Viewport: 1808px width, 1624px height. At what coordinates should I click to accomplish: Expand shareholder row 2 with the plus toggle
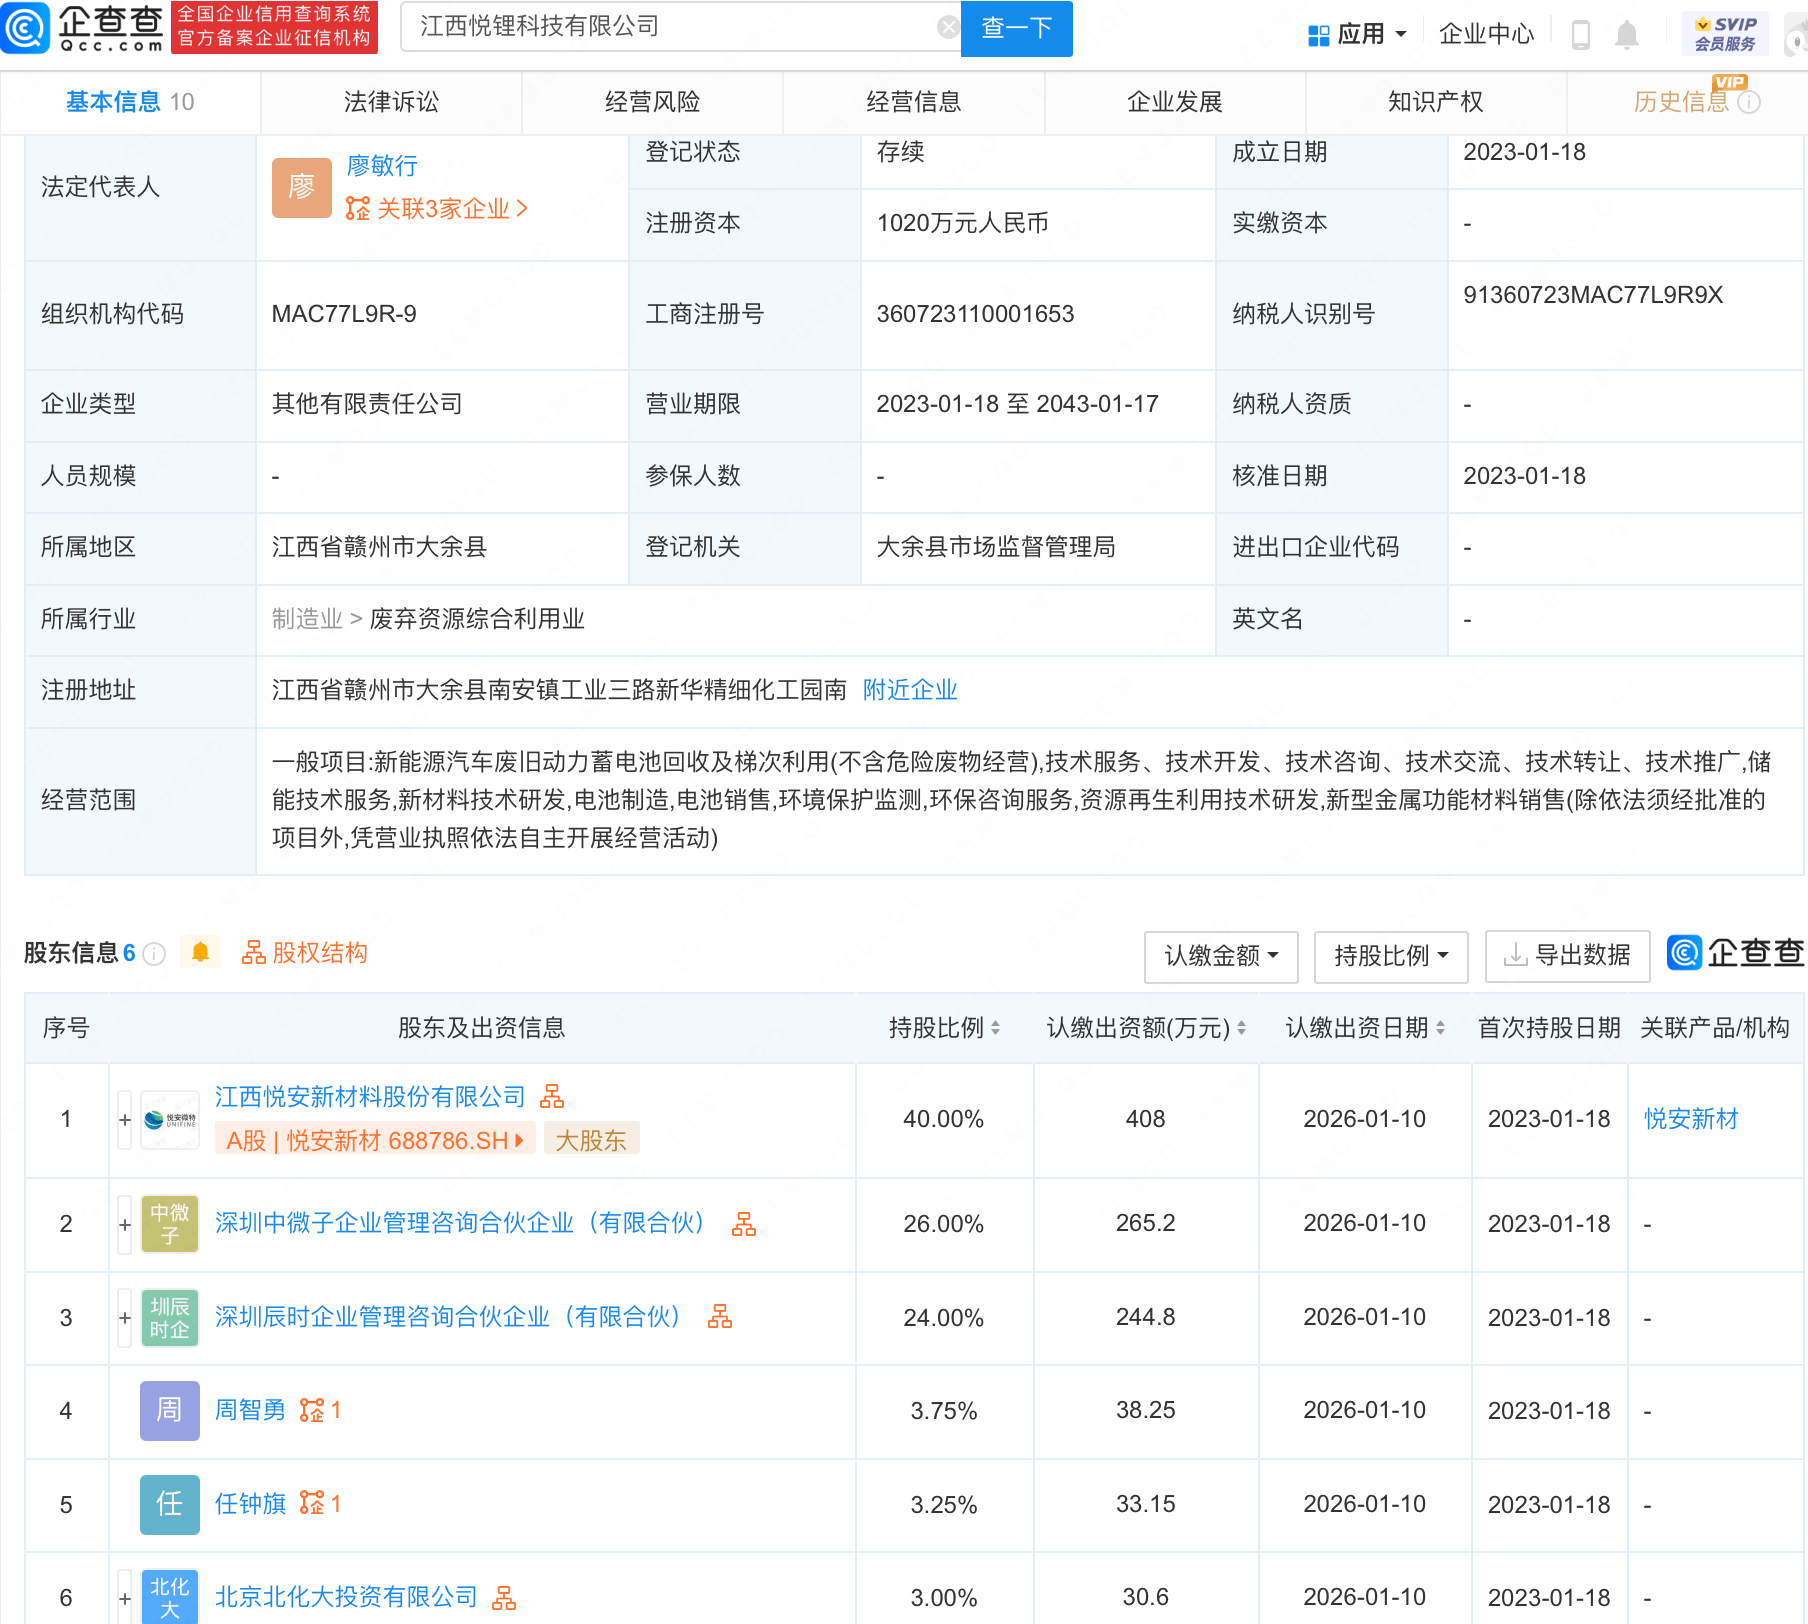pyautogui.click(x=125, y=1224)
